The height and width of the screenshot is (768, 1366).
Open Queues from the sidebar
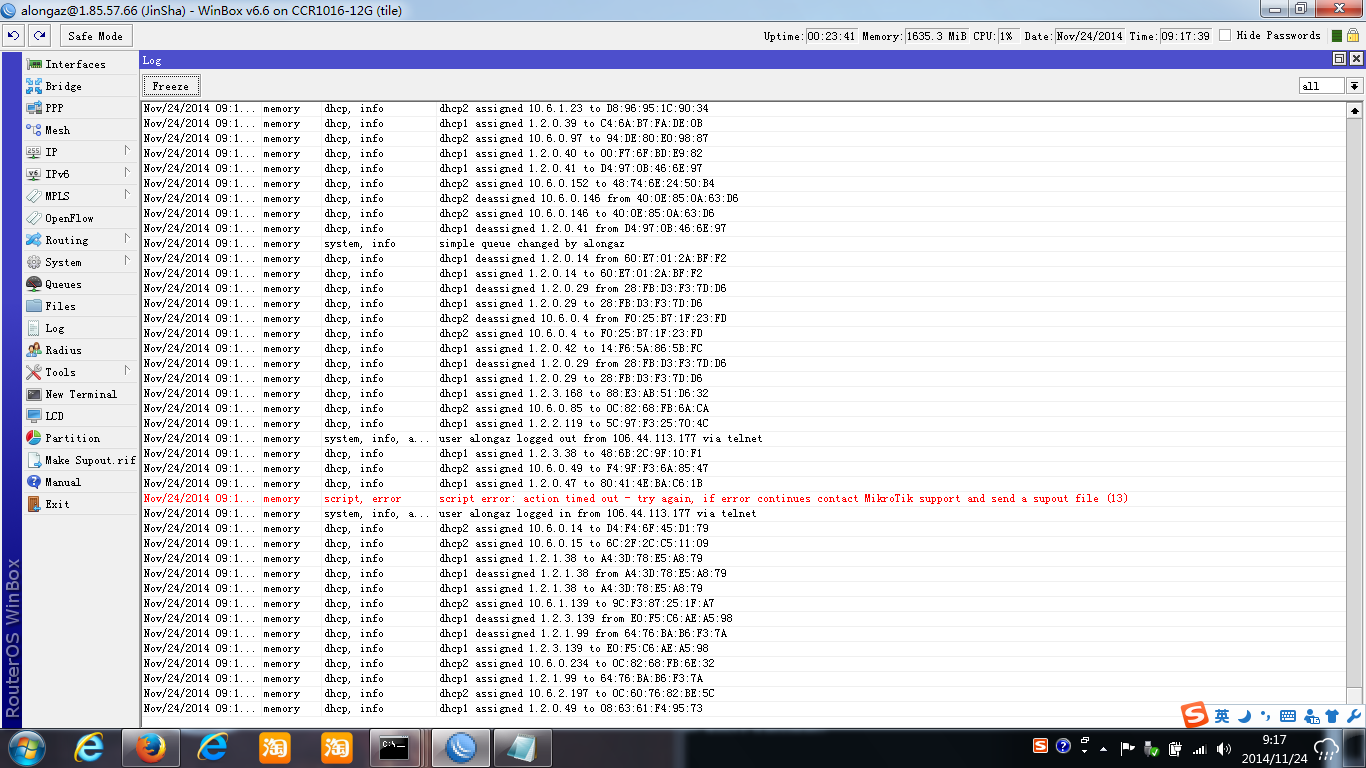(80, 284)
